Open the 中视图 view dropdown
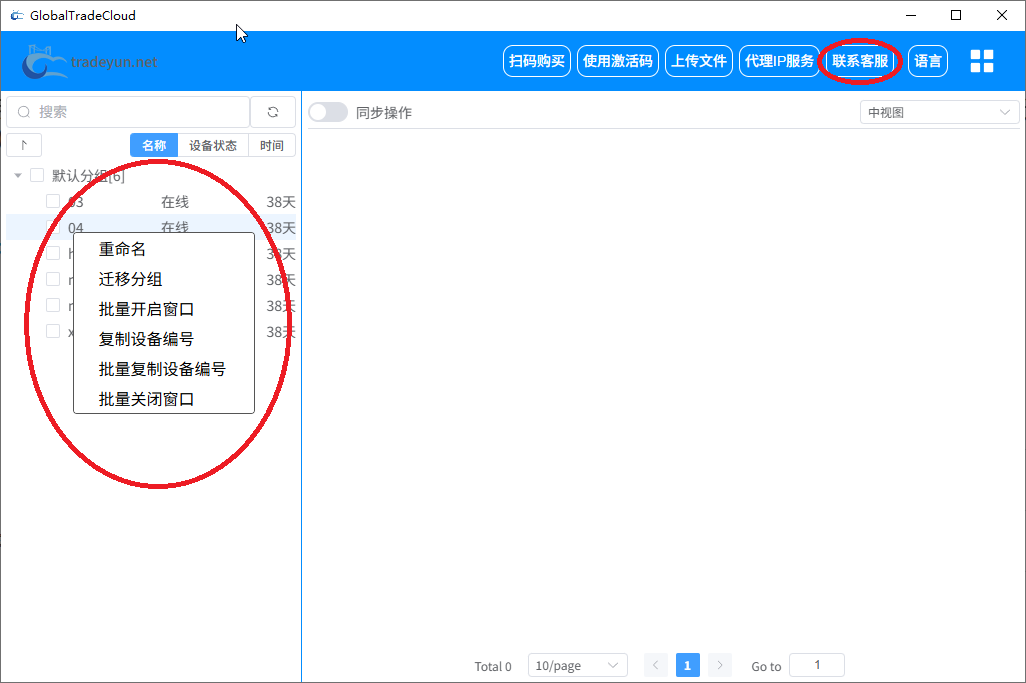This screenshot has height=683, width=1026. click(937, 111)
